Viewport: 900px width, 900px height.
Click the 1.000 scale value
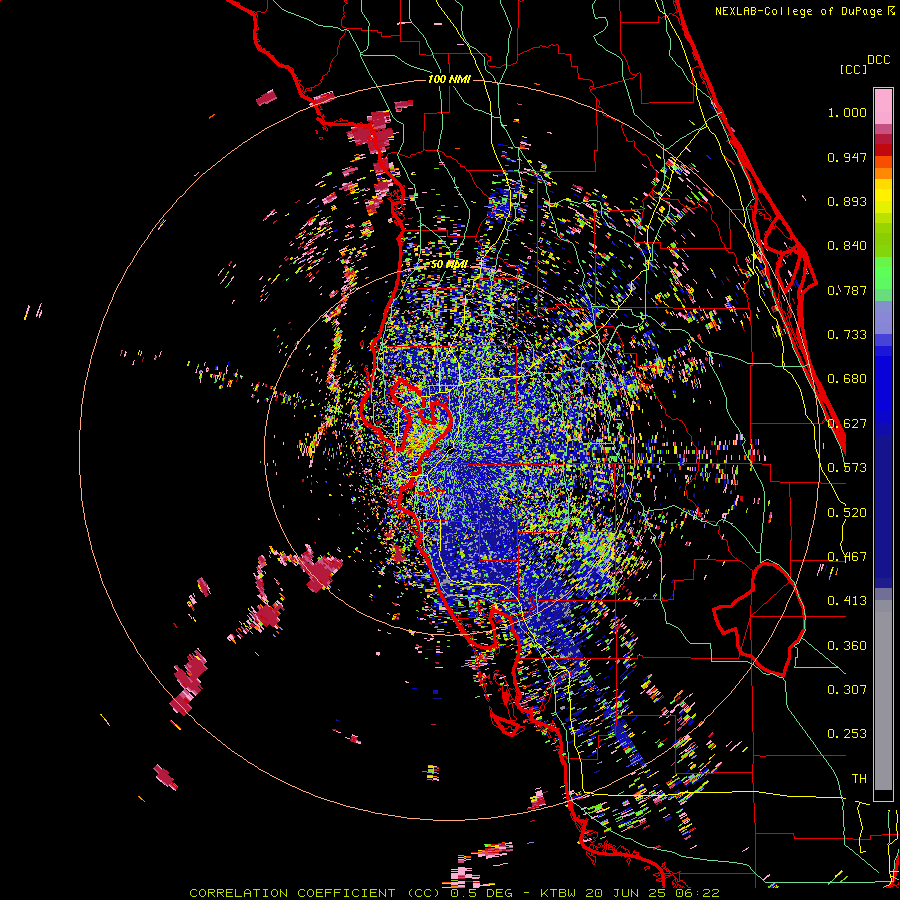pyautogui.click(x=847, y=113)
